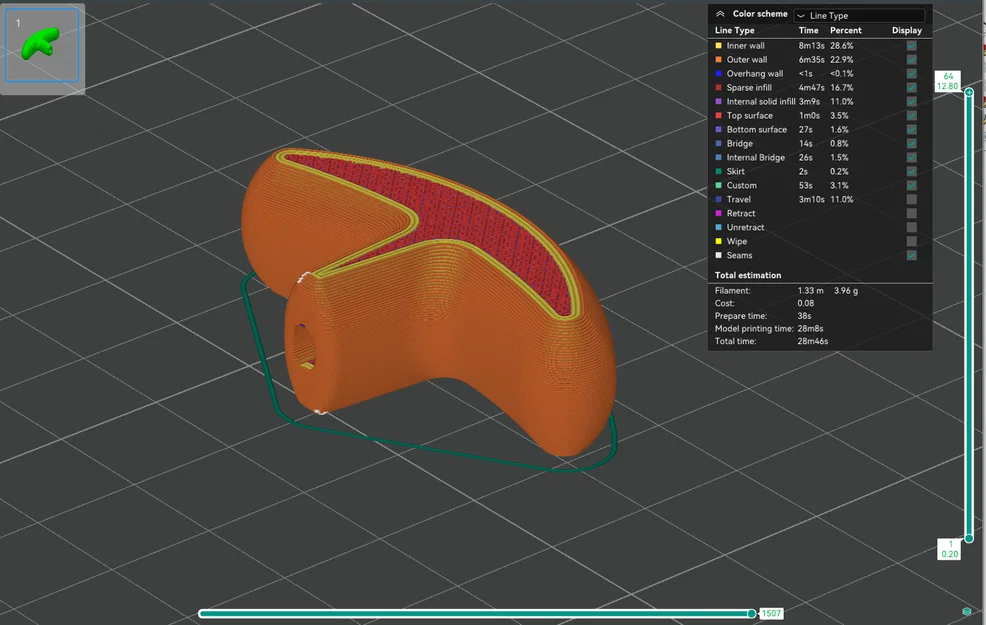Toggle Overhang wall display checkbox
The image size is (986, 625).
coord(911,74)
